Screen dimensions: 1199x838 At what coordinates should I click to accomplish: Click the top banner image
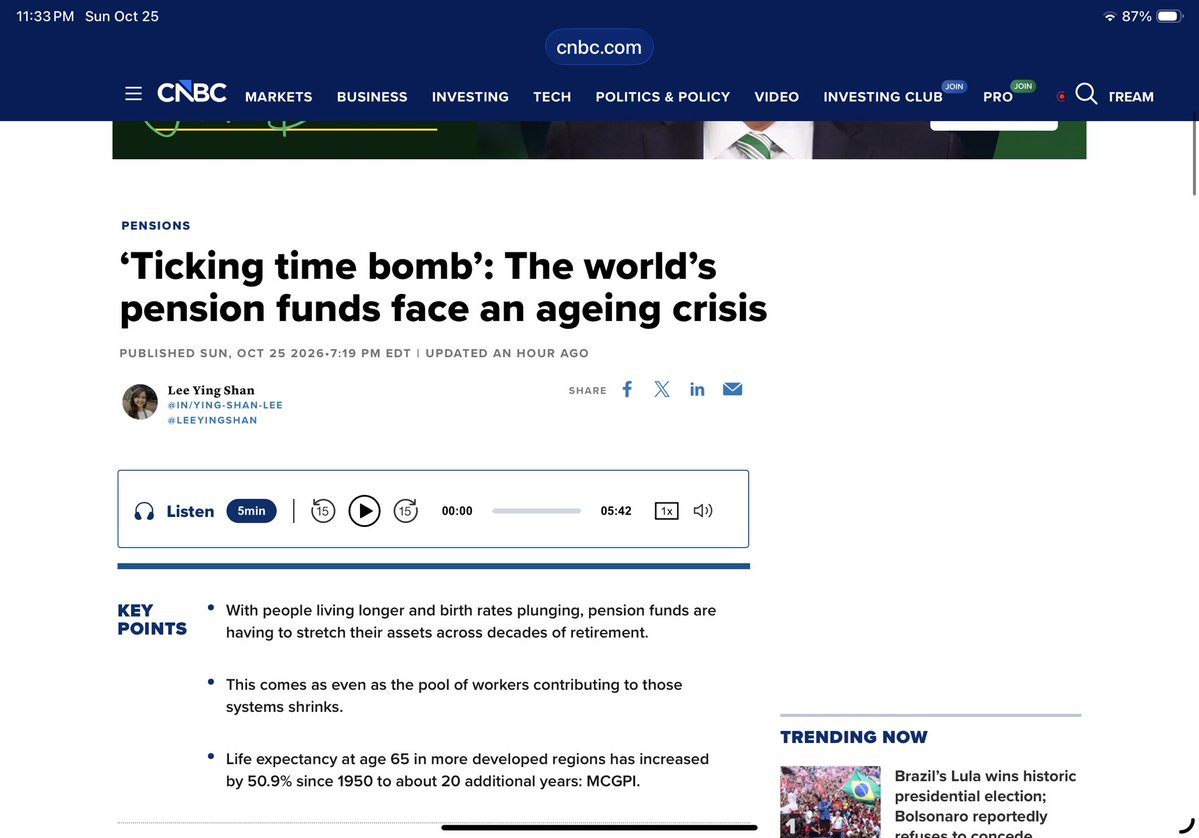click(599, 140)
